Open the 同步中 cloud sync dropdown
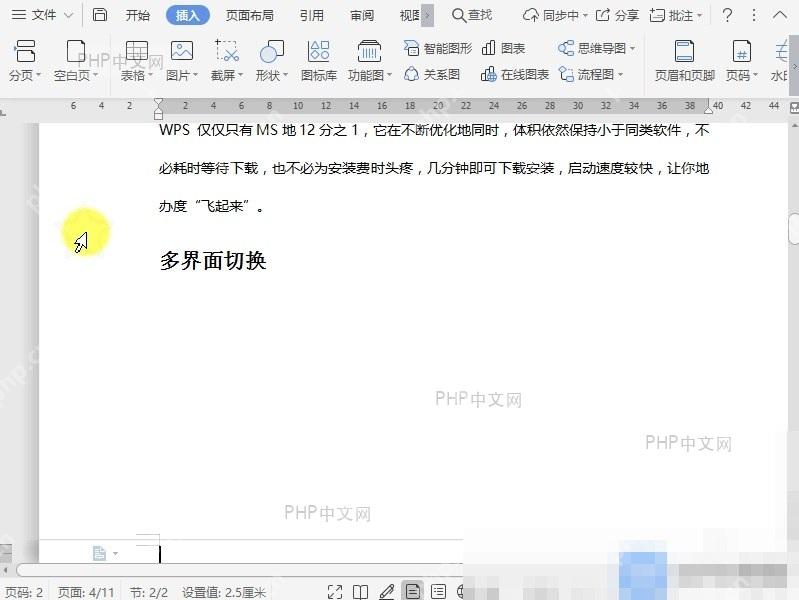Viewport: 799px width, 600px height. [555, 15]
